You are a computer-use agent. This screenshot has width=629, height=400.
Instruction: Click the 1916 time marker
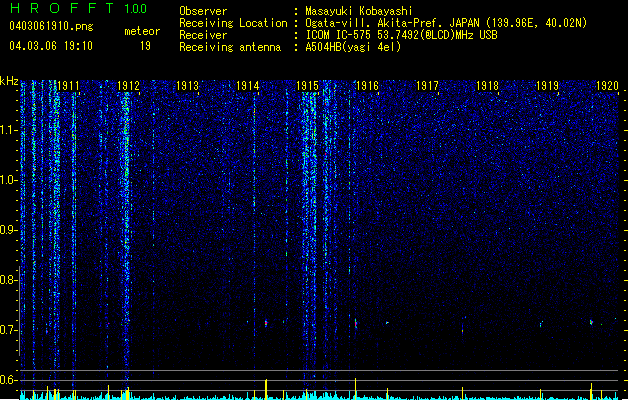[367, 85]
